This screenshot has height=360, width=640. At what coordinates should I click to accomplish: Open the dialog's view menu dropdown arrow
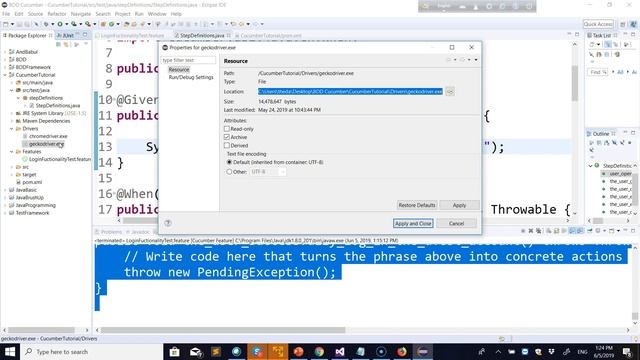[x=476, y=60]
